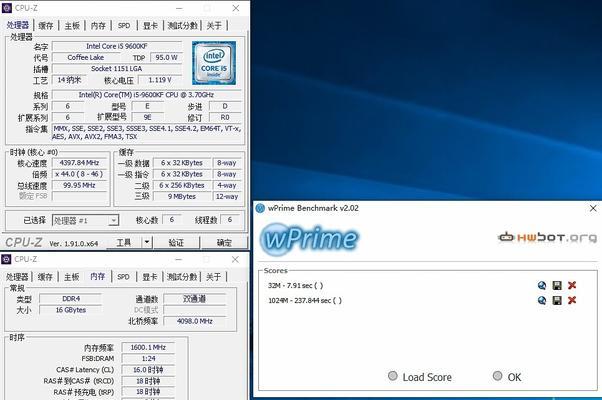
Task: Click the 1:24 FSB:DRAM ratio value
Action: pyautogui.click(x=148, y=359)
